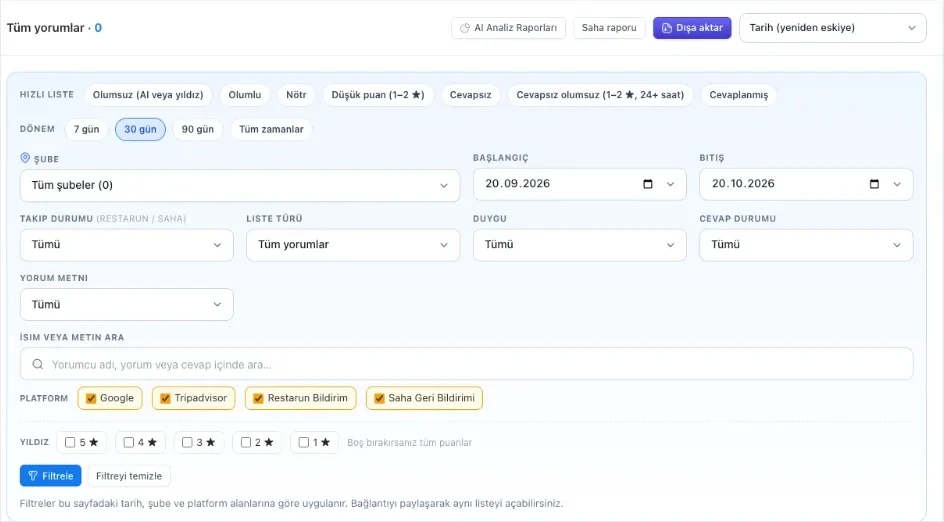Click the Tüm yorumlar count heading
The width and height of the screenshot is (944, 522).
(x=54, y=28)
